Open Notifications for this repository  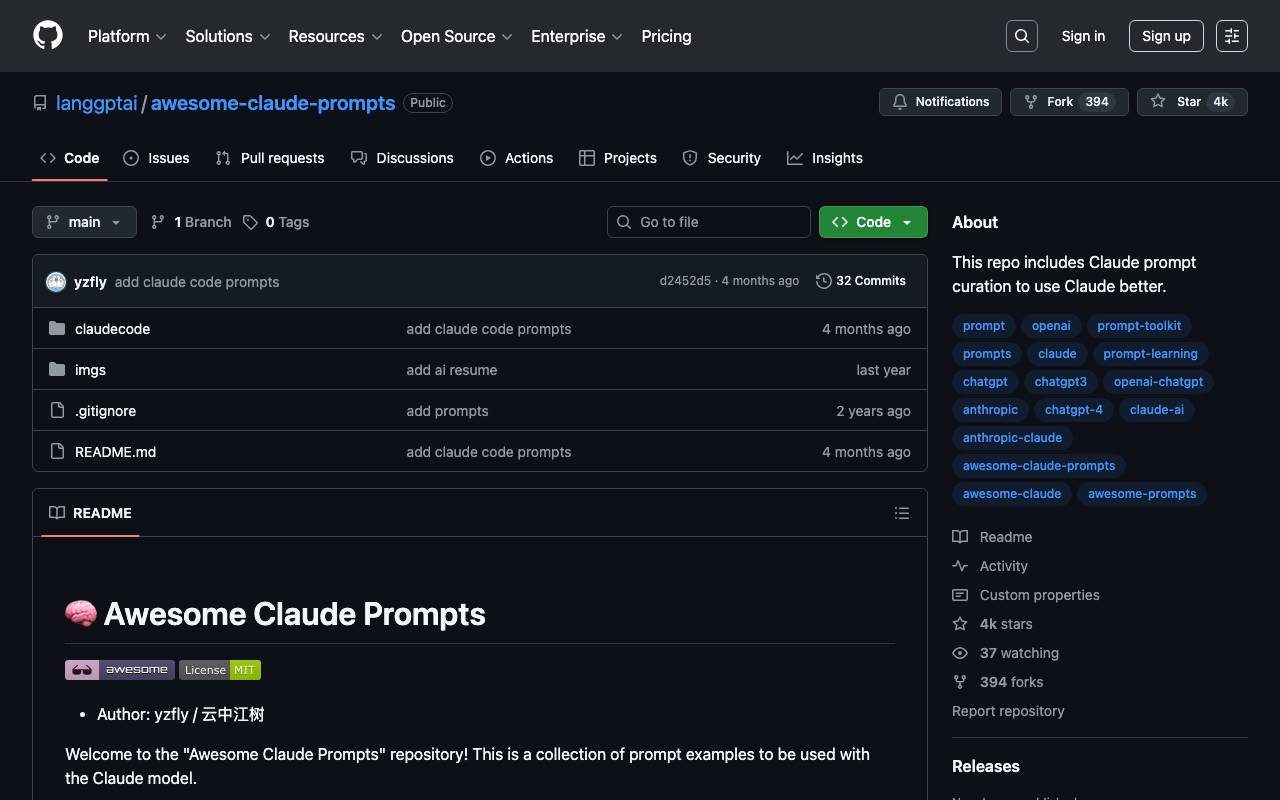940,102
